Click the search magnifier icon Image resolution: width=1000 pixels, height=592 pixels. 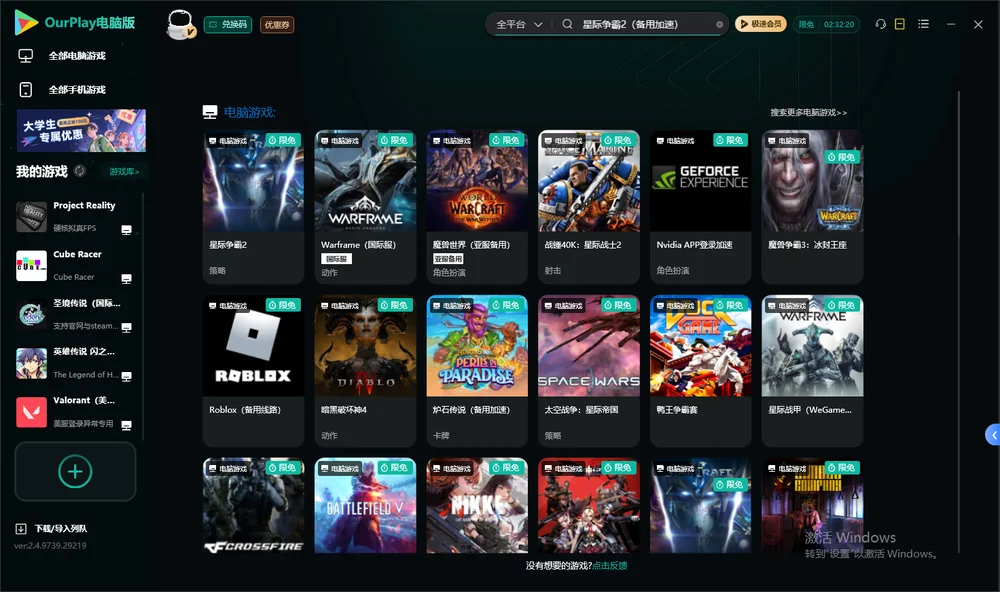567,24
